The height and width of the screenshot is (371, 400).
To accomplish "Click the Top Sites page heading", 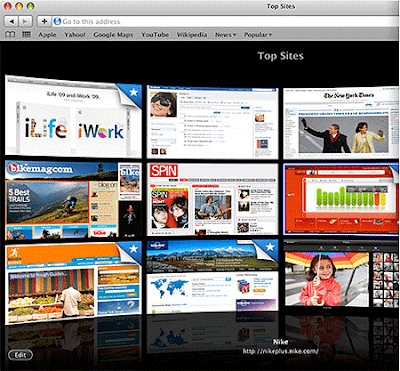I will coord(281,56).
